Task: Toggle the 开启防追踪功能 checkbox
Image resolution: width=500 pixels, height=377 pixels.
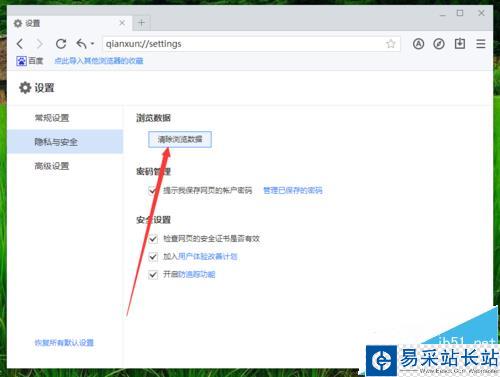Action: click(x=153, y=275)
